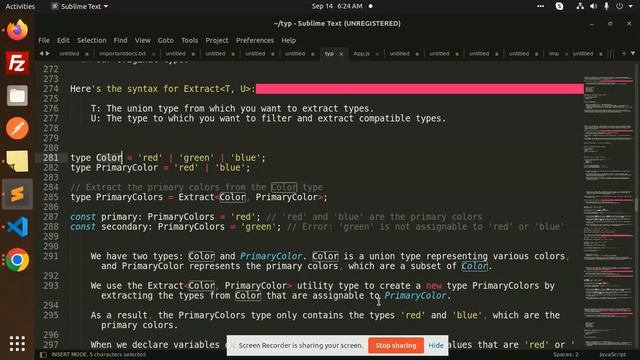Click the Skype tray icon

(x=560, y=6)
